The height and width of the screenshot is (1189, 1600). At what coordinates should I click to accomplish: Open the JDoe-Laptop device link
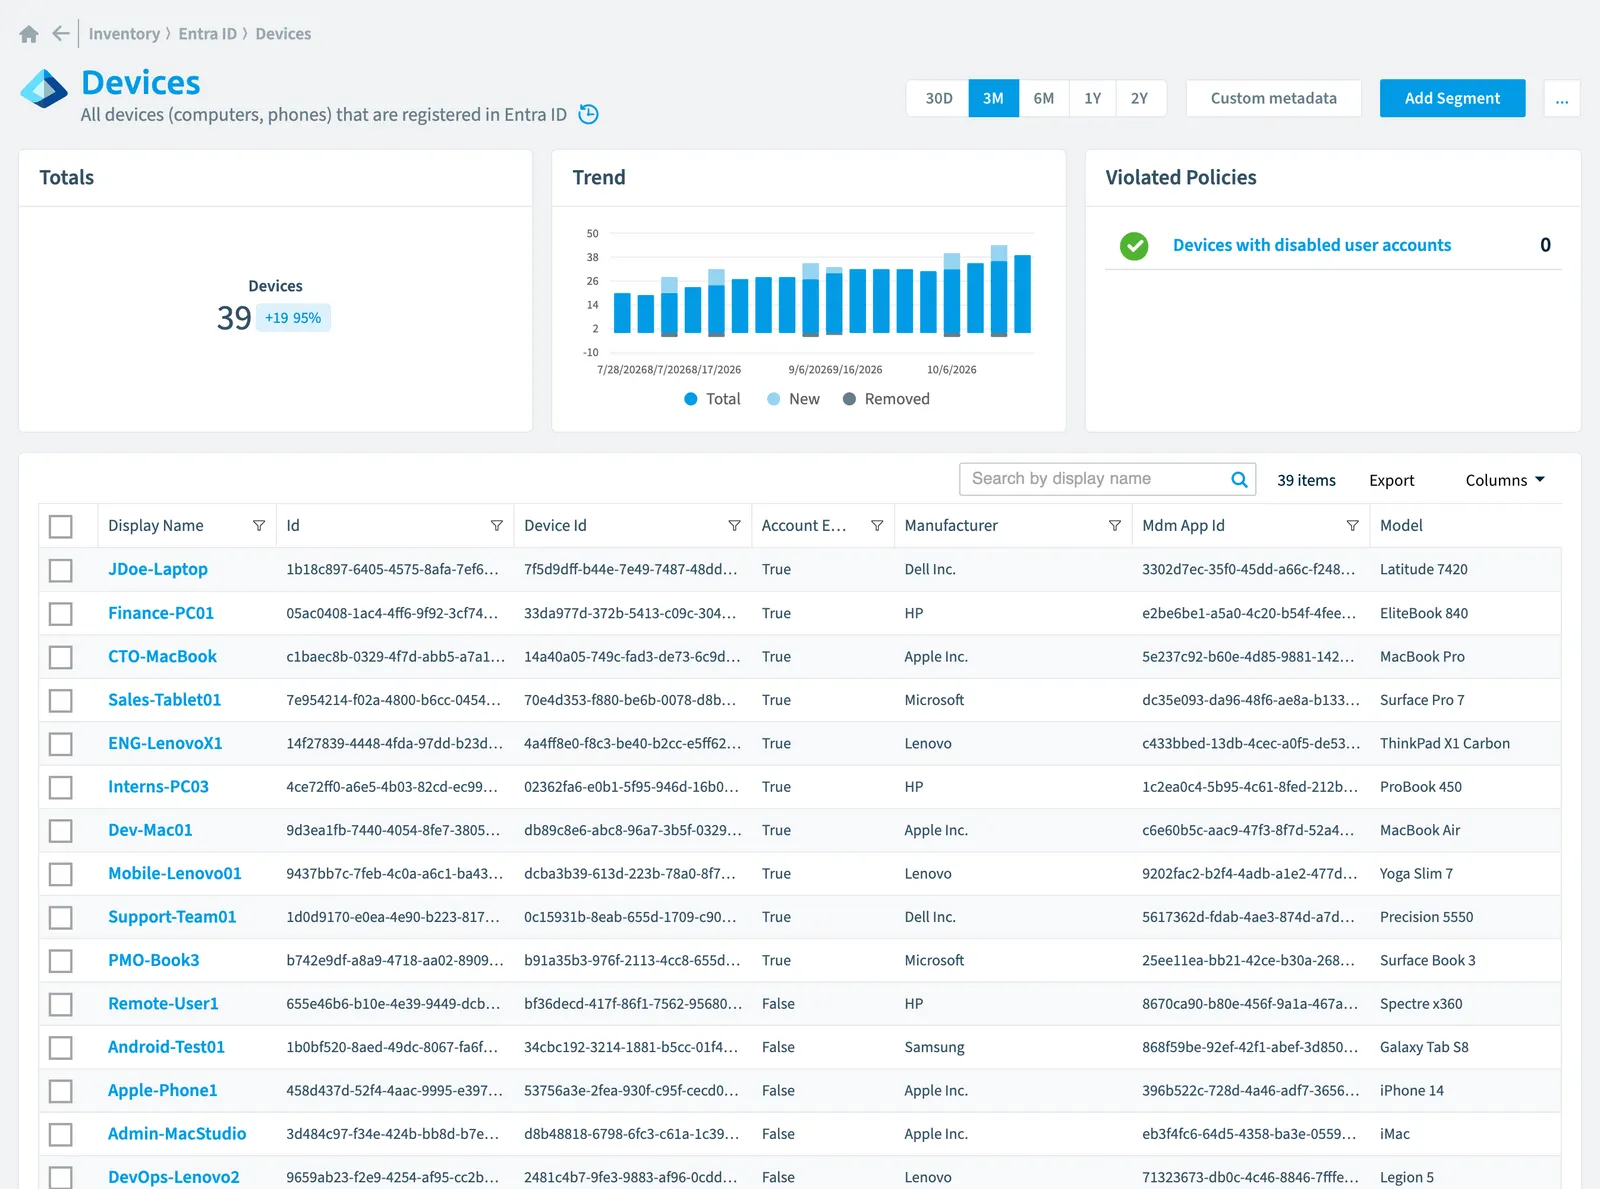[x=158, y=569]
